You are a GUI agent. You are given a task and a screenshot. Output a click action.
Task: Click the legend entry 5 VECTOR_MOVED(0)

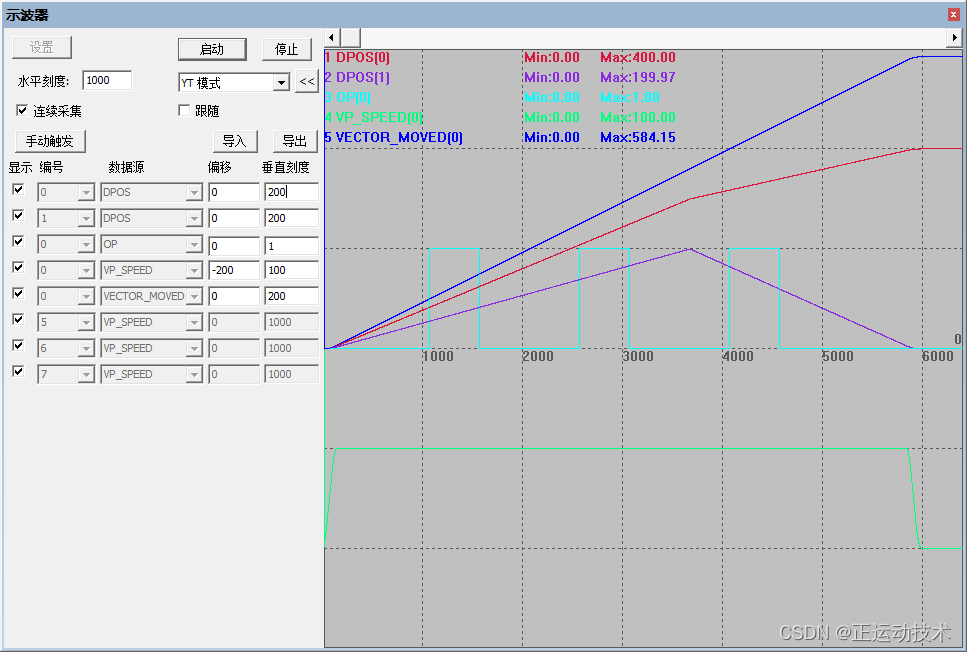pyautogui.click(x=393, y=137)
